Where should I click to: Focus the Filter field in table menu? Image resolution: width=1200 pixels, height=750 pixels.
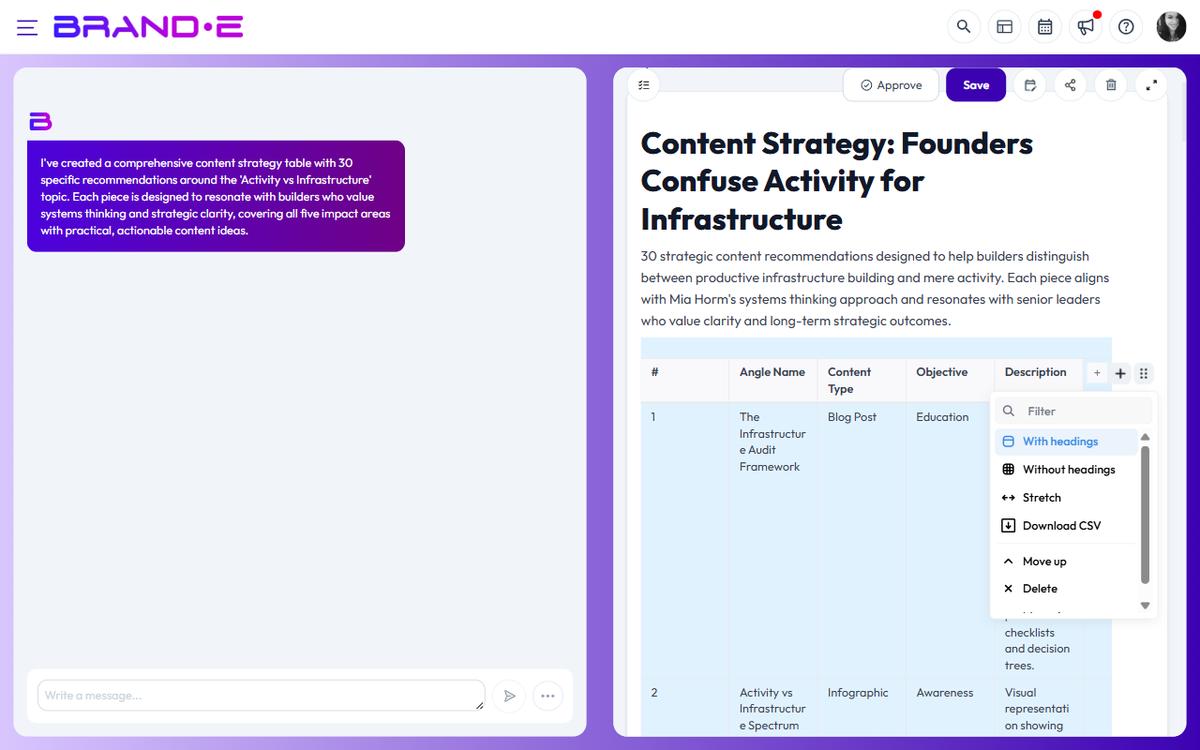(x=1076, y=411)
